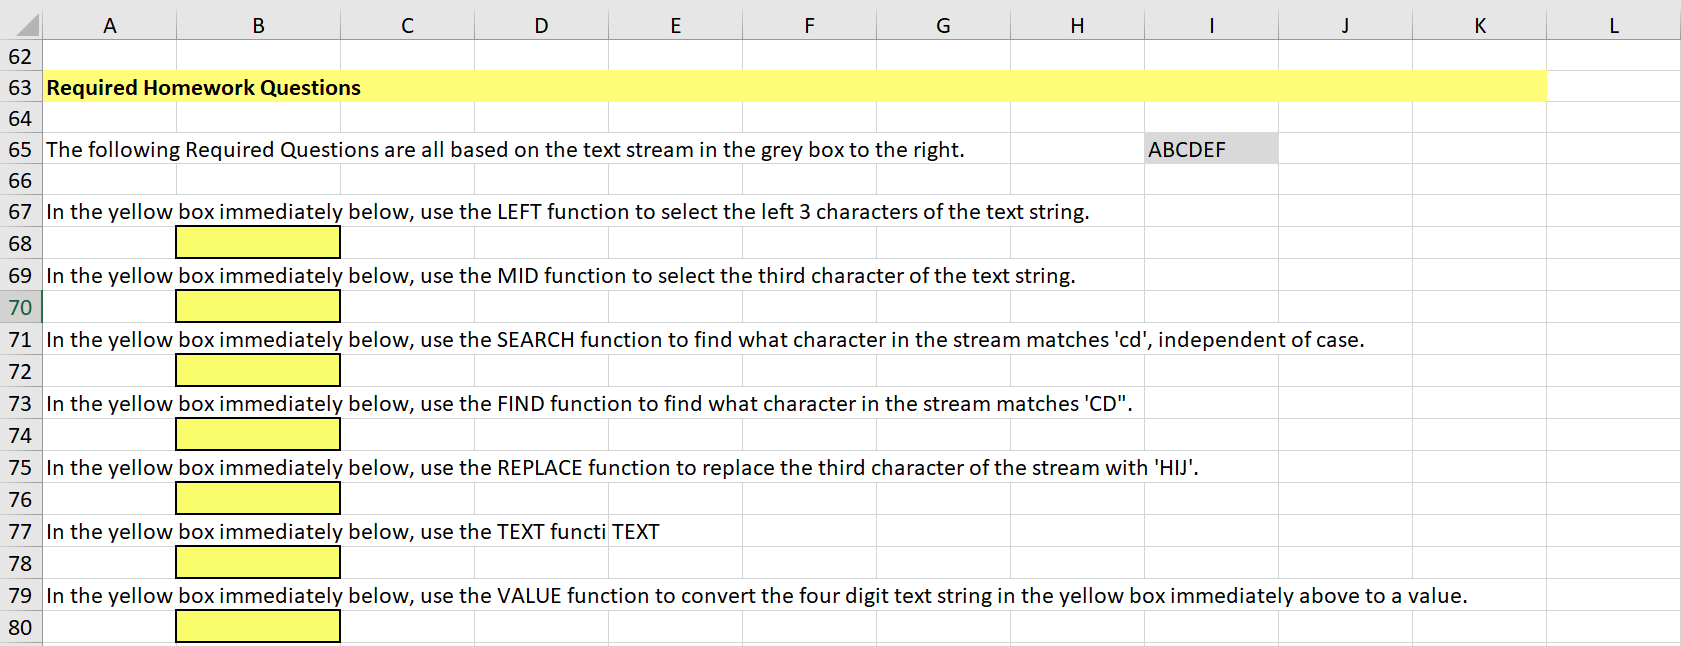This screenshot has width=1681, height=646.
Task: Select yellow answer box in row 68
Action: click(258, 242)
